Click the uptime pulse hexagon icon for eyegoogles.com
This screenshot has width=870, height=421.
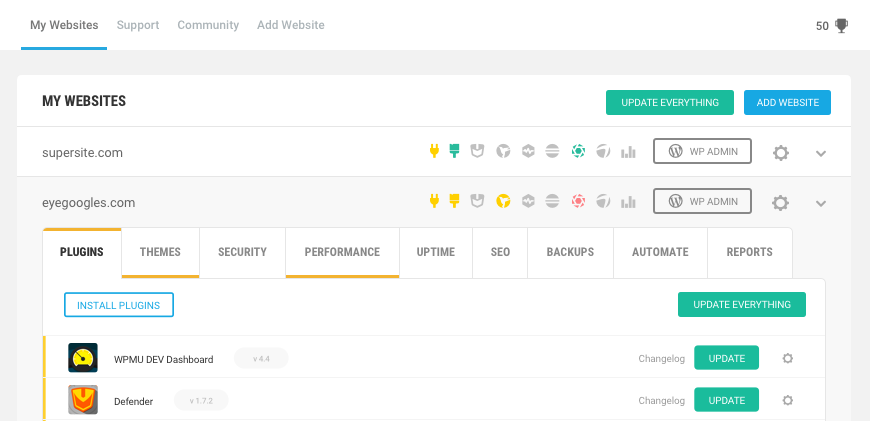pos(528,201)
